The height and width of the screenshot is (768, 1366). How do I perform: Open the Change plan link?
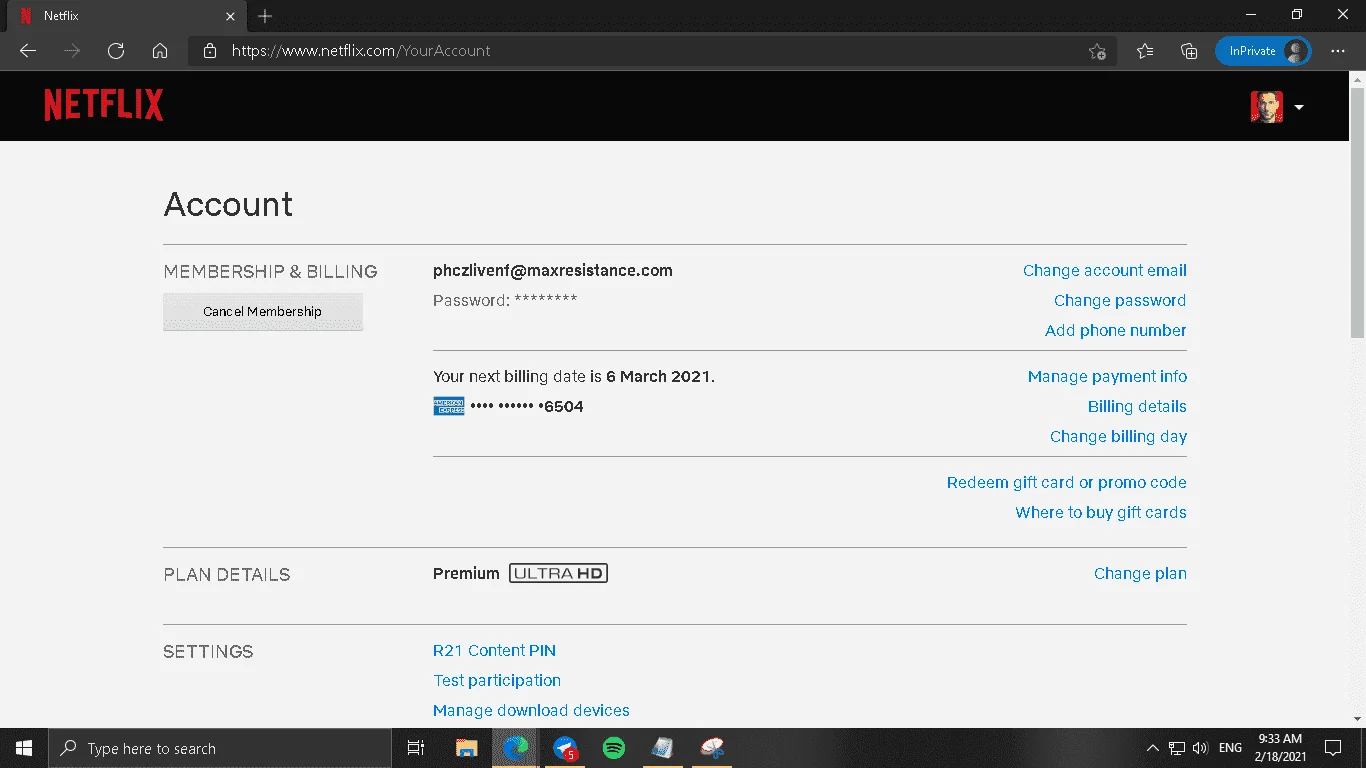click(1140, 573)
